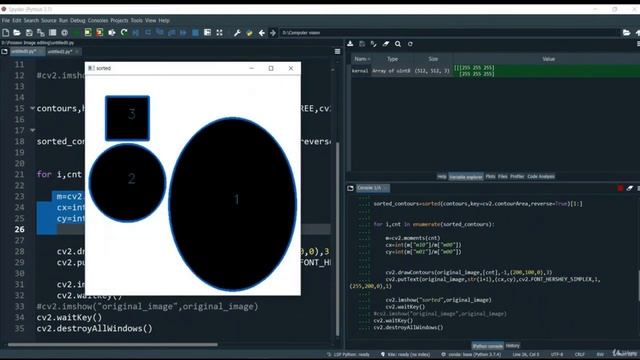Refresh the variable list
This screenshot has height=360, width=640.
[410, 44]
